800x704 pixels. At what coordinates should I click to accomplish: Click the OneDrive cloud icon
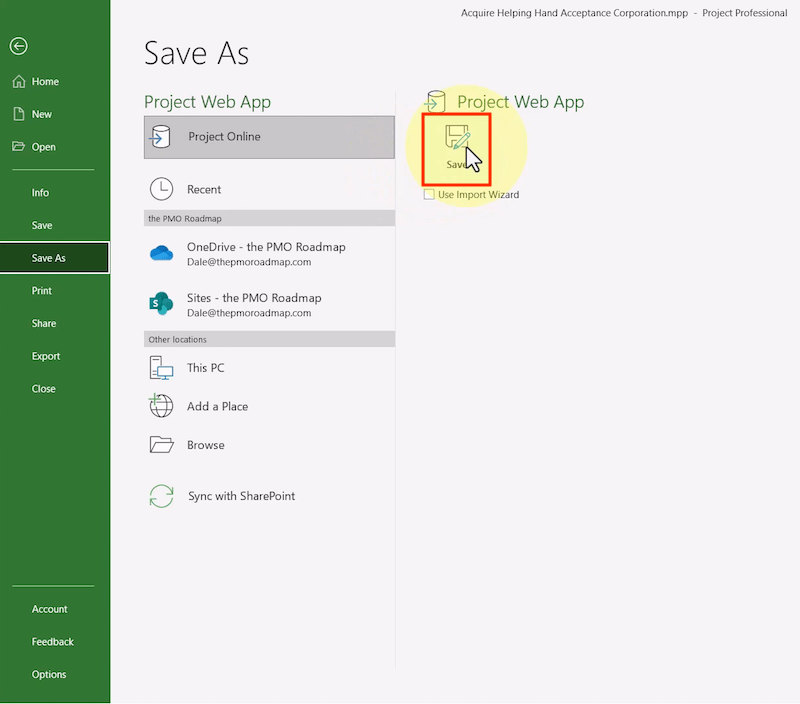[x=161, y=254]
